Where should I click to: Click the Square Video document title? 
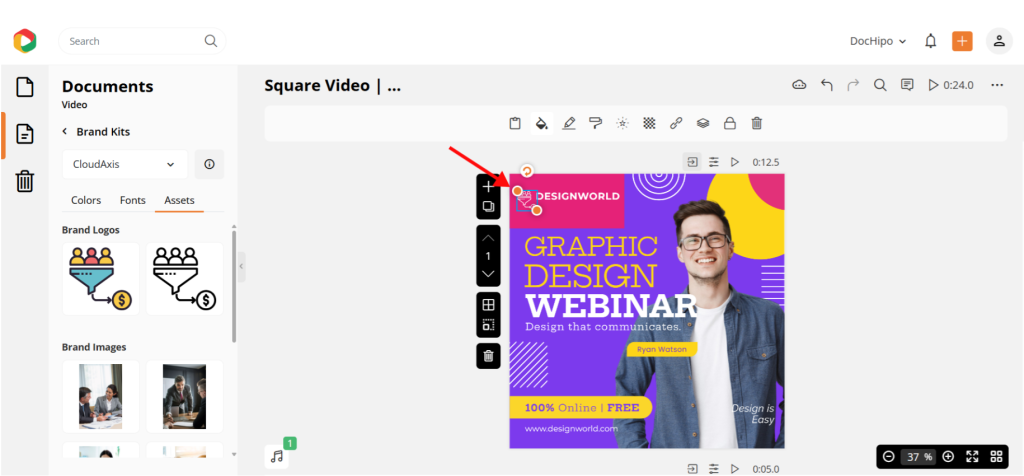pyautogui.click(x=332, y=86)
